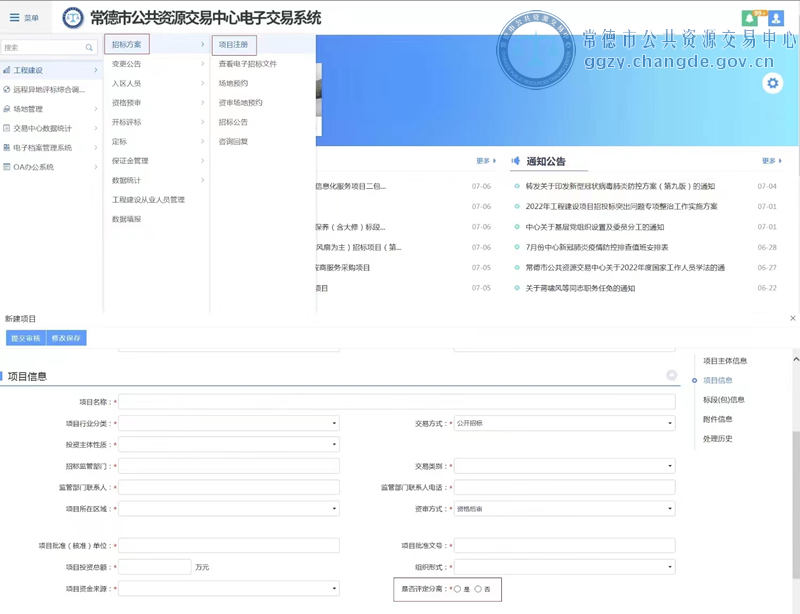Open 项目行业分类 dropdown
Viewport: 800px width, 614px height.
[229, 423]
